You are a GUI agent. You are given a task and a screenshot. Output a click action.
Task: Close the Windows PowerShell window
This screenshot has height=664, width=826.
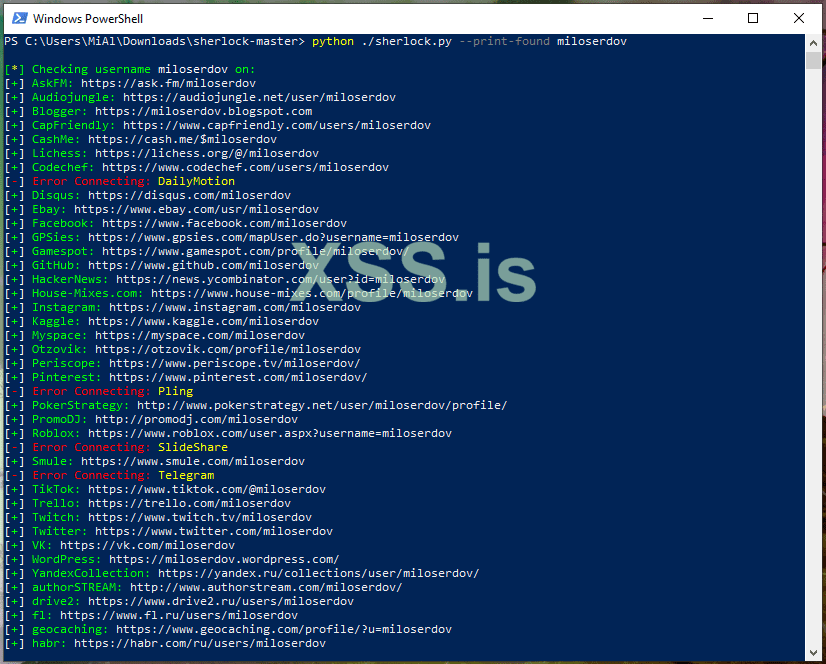tap(799, 18)
